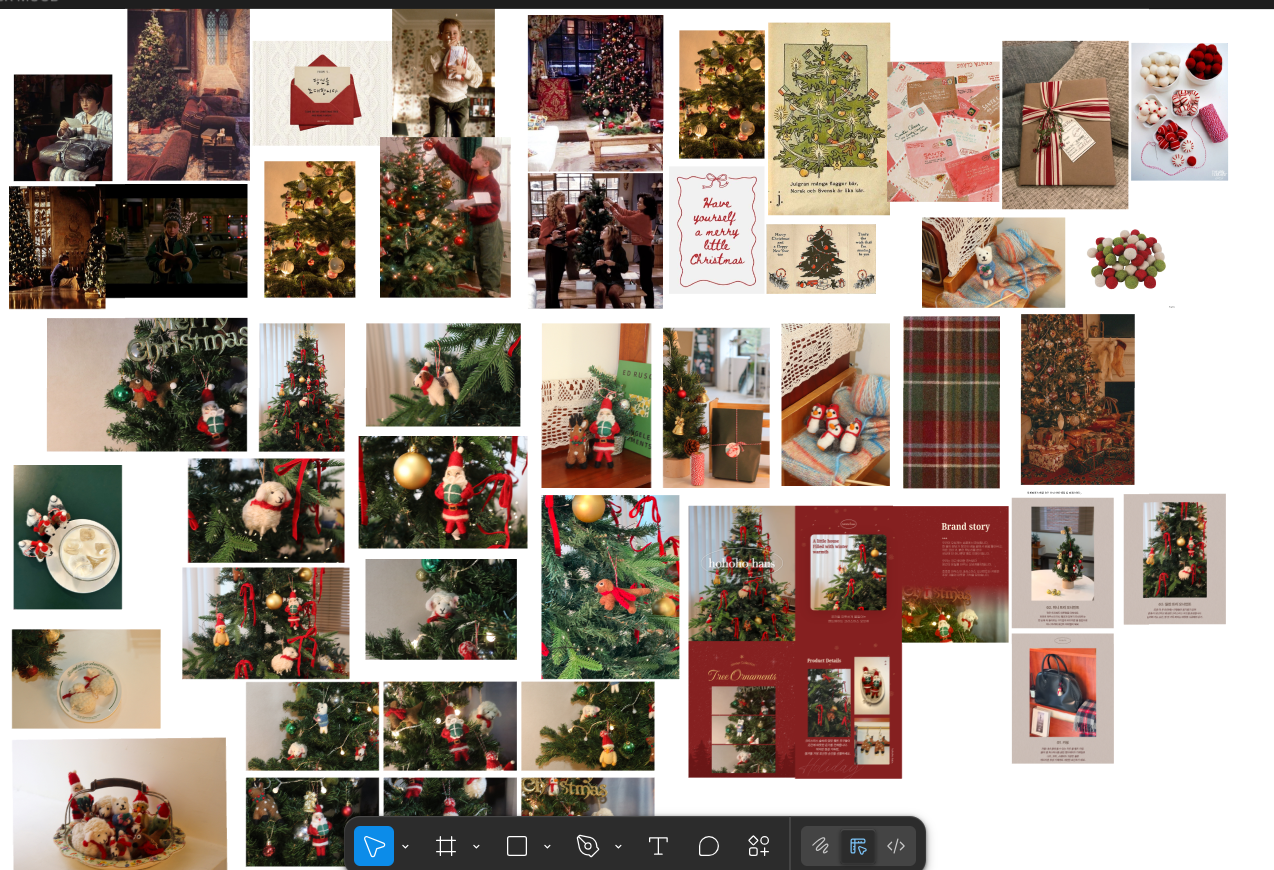Click the 'Product Details' panel
The image size is (1274, 870).
click(848, 709)
